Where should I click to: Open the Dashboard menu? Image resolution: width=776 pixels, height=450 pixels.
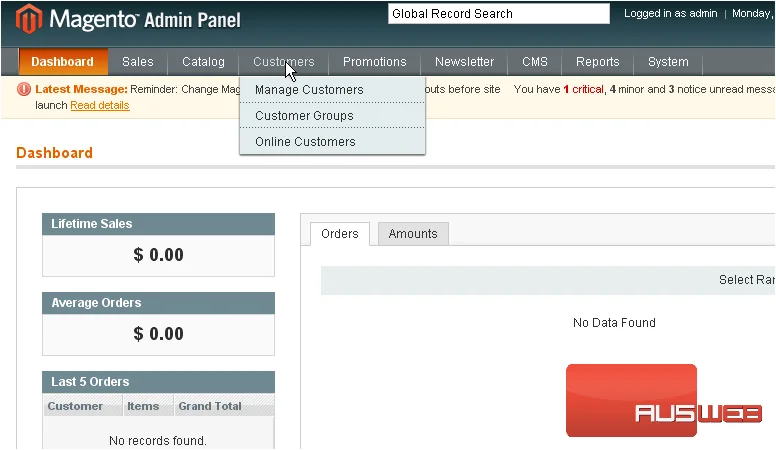pyautogui.click(x=63, y=62)
